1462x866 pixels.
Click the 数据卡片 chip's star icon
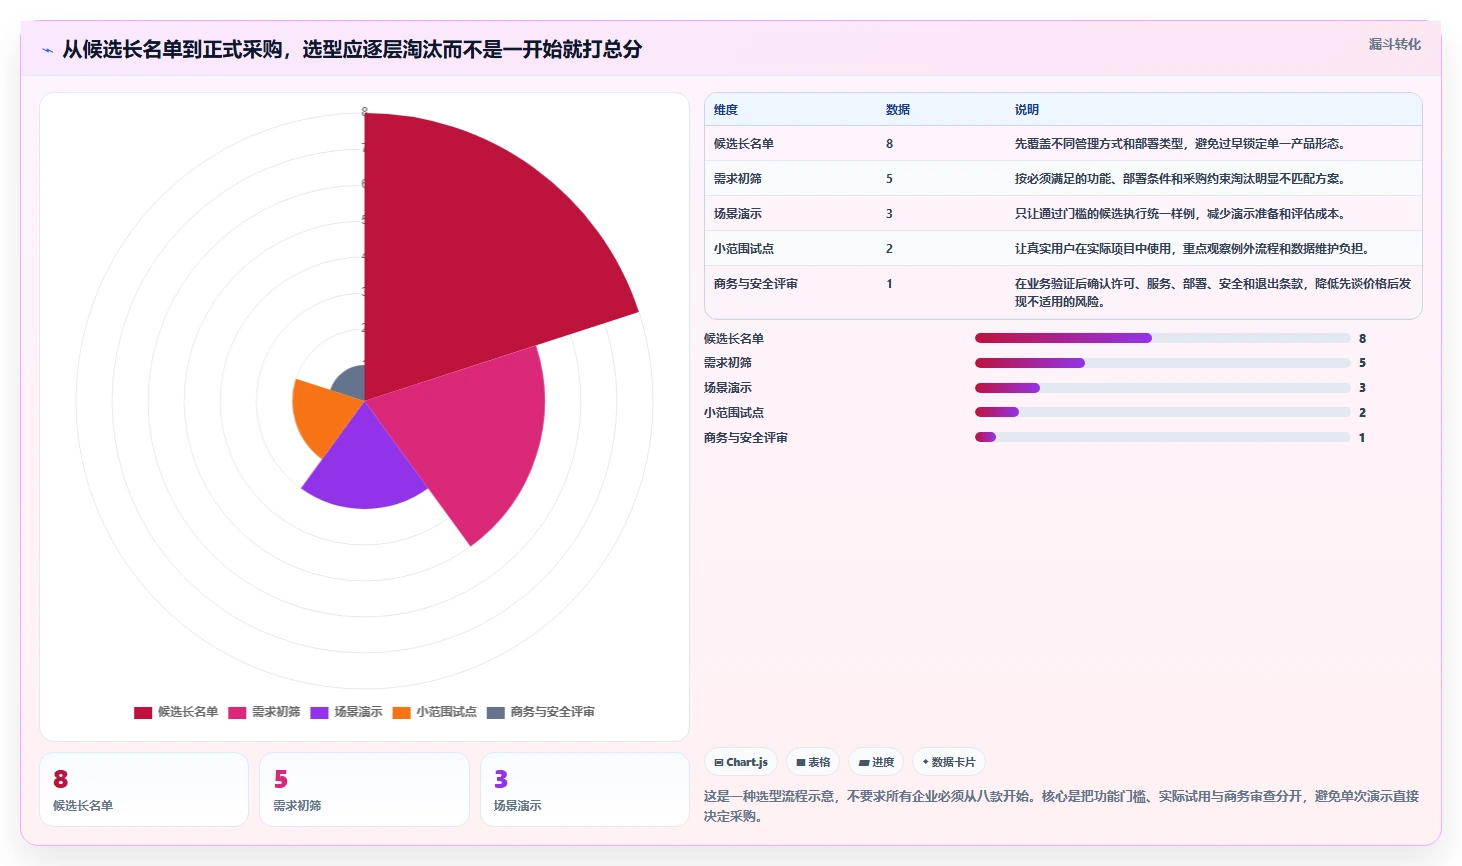(925, 762)
